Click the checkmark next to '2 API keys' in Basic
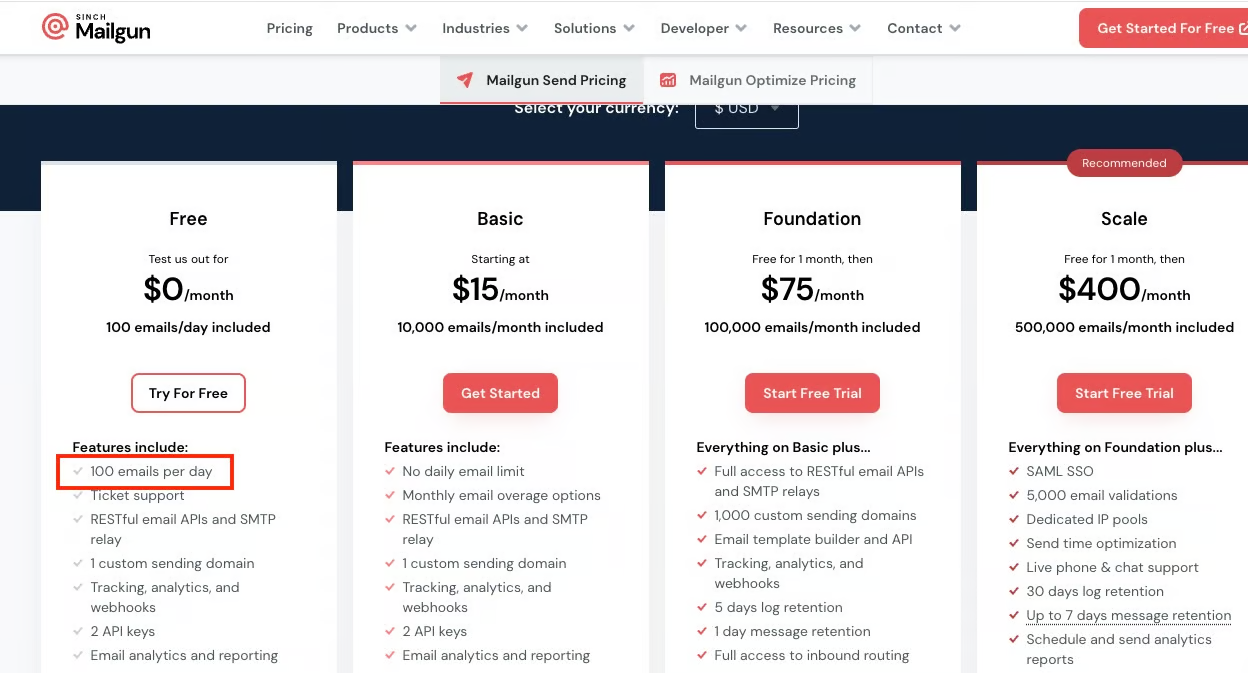Viewport: 1248px width, 673px height. click(x=390, y=631)
